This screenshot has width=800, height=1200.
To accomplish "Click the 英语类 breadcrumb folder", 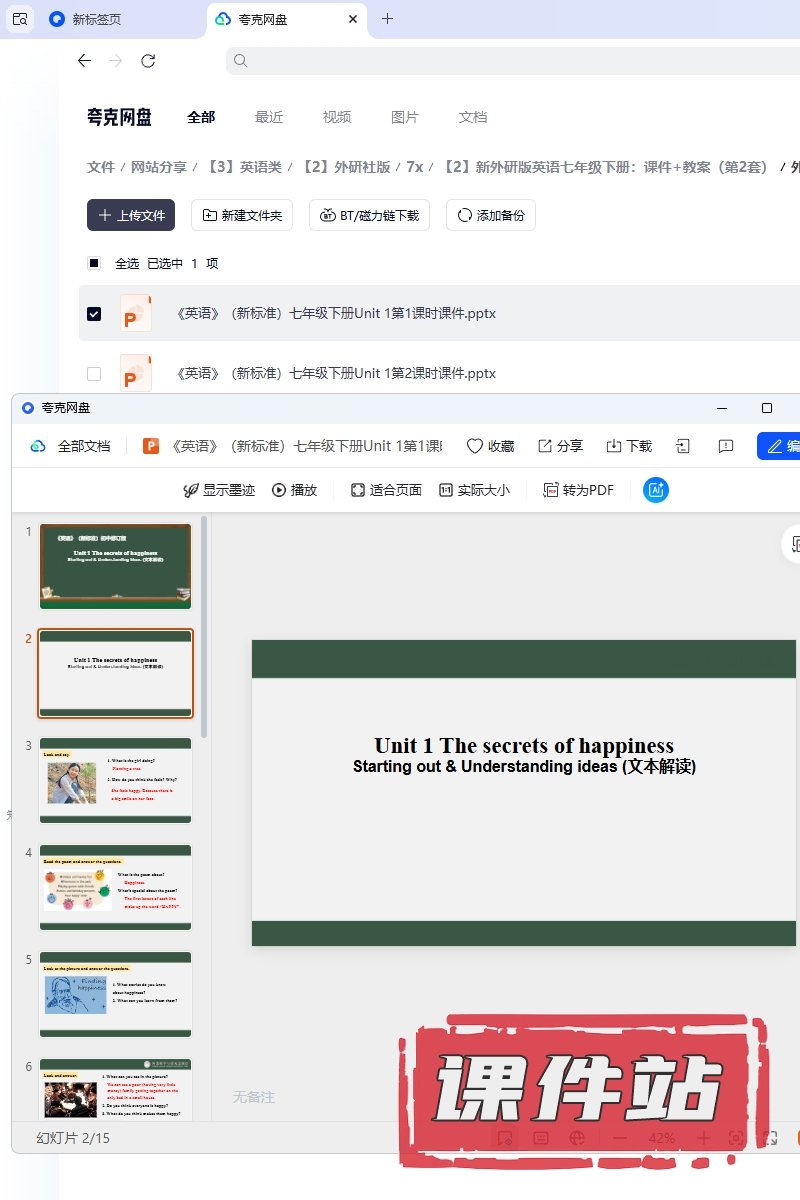I will [244, 167].
